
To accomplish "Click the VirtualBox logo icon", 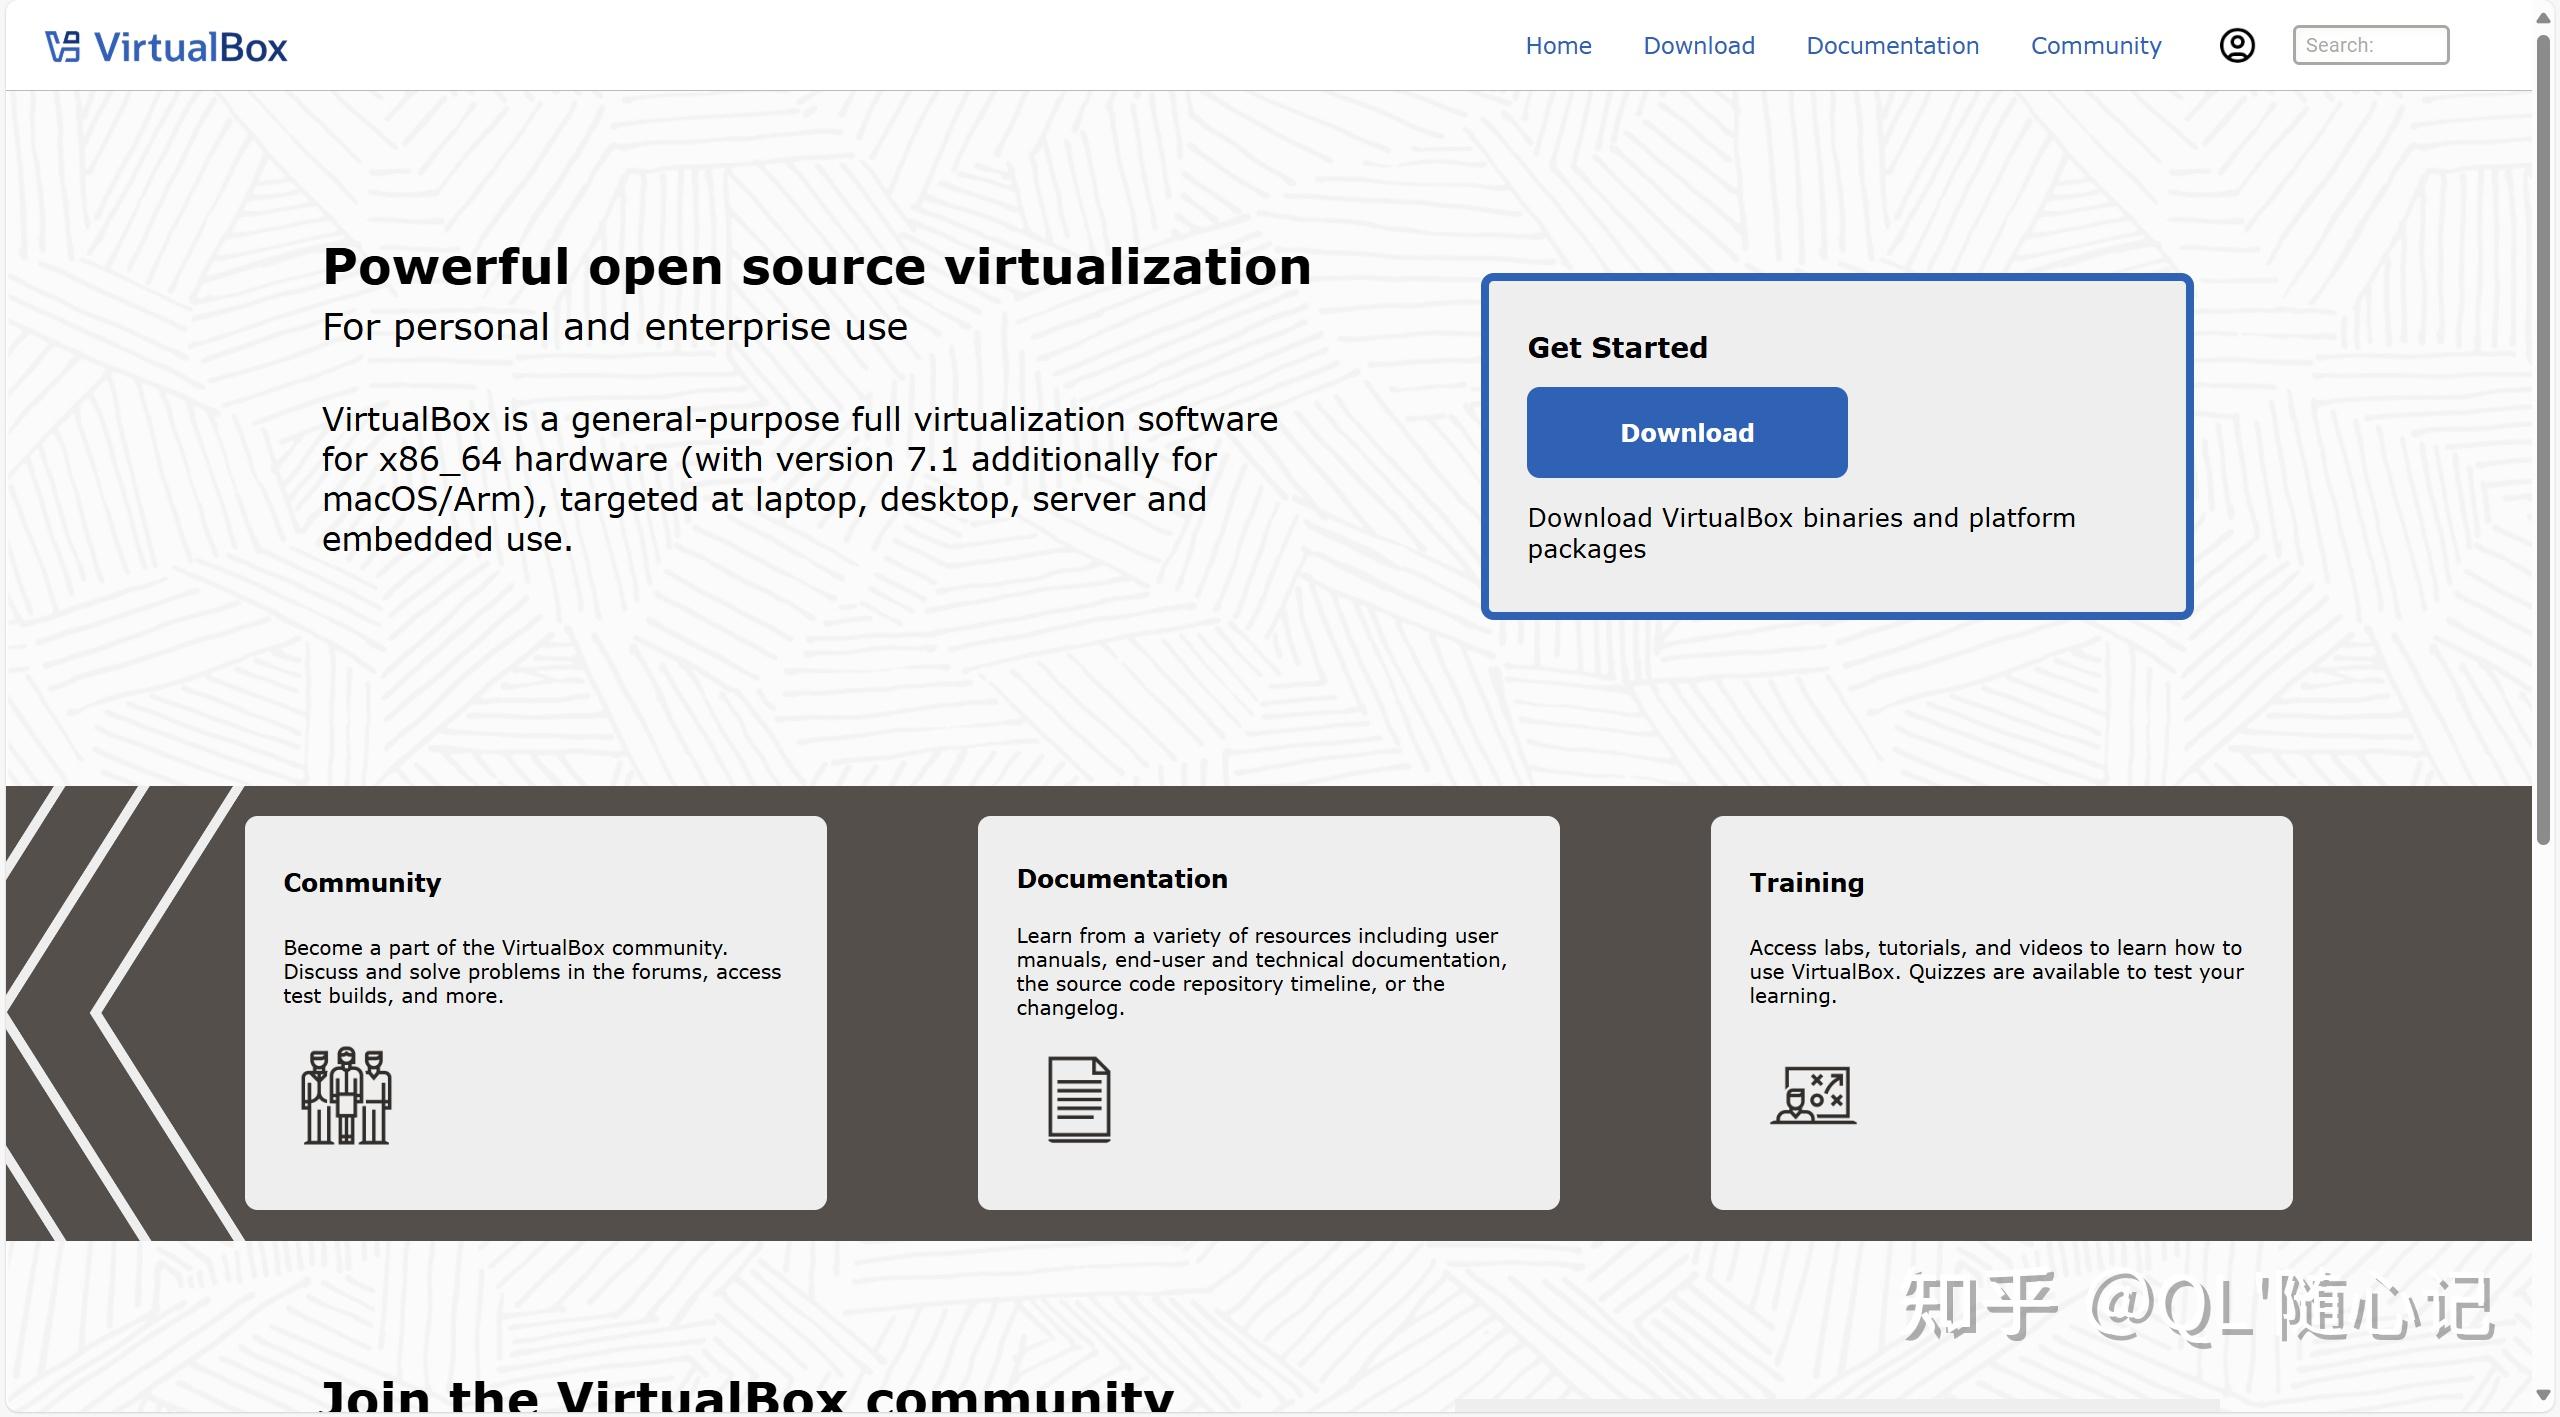I will (62, 44).
